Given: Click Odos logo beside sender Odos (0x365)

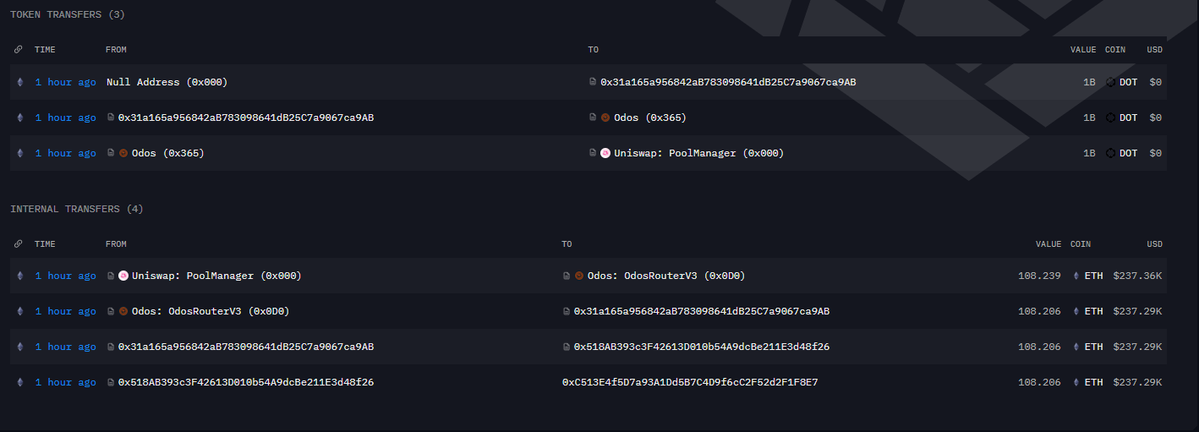Looking at the screenshot, I should (x=123, y=153).
